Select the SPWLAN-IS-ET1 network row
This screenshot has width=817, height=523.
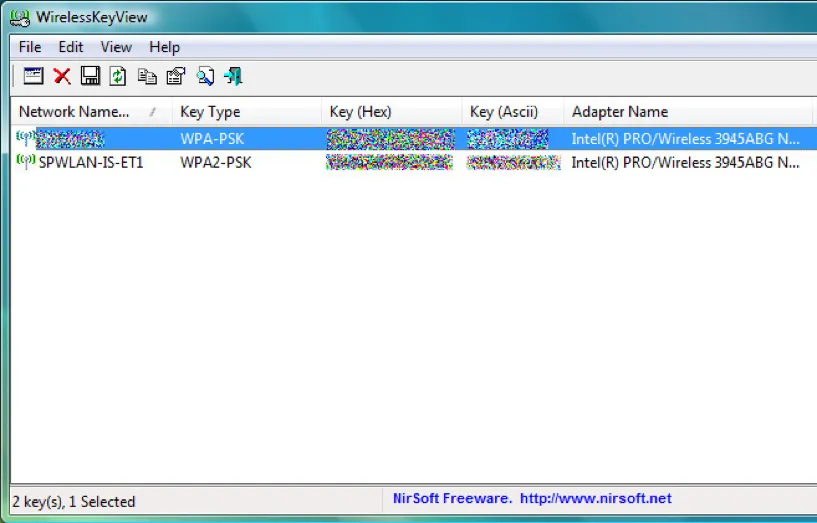point(90,162)
